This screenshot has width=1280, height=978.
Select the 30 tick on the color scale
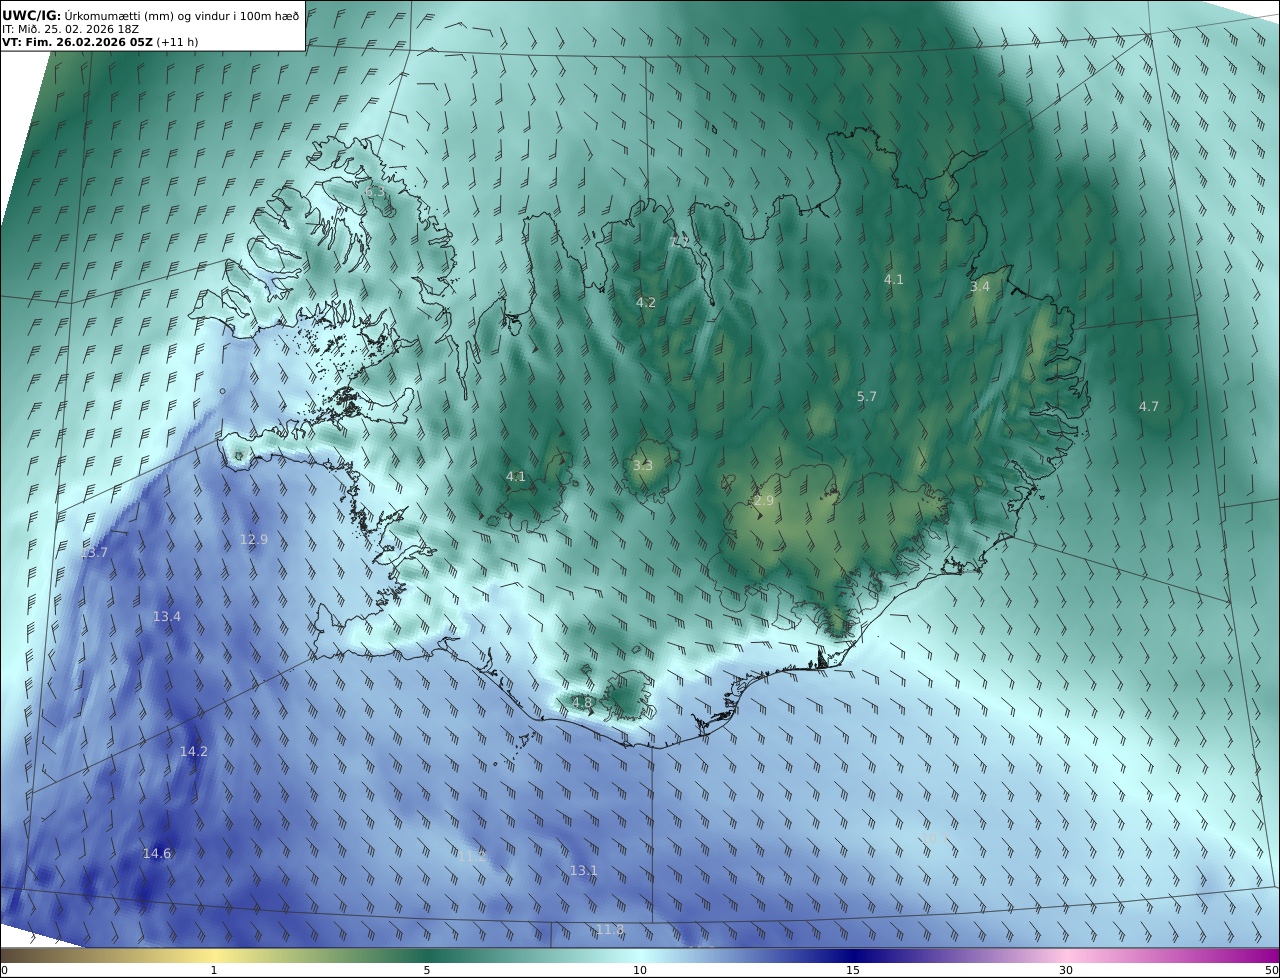coord(1066,970)
